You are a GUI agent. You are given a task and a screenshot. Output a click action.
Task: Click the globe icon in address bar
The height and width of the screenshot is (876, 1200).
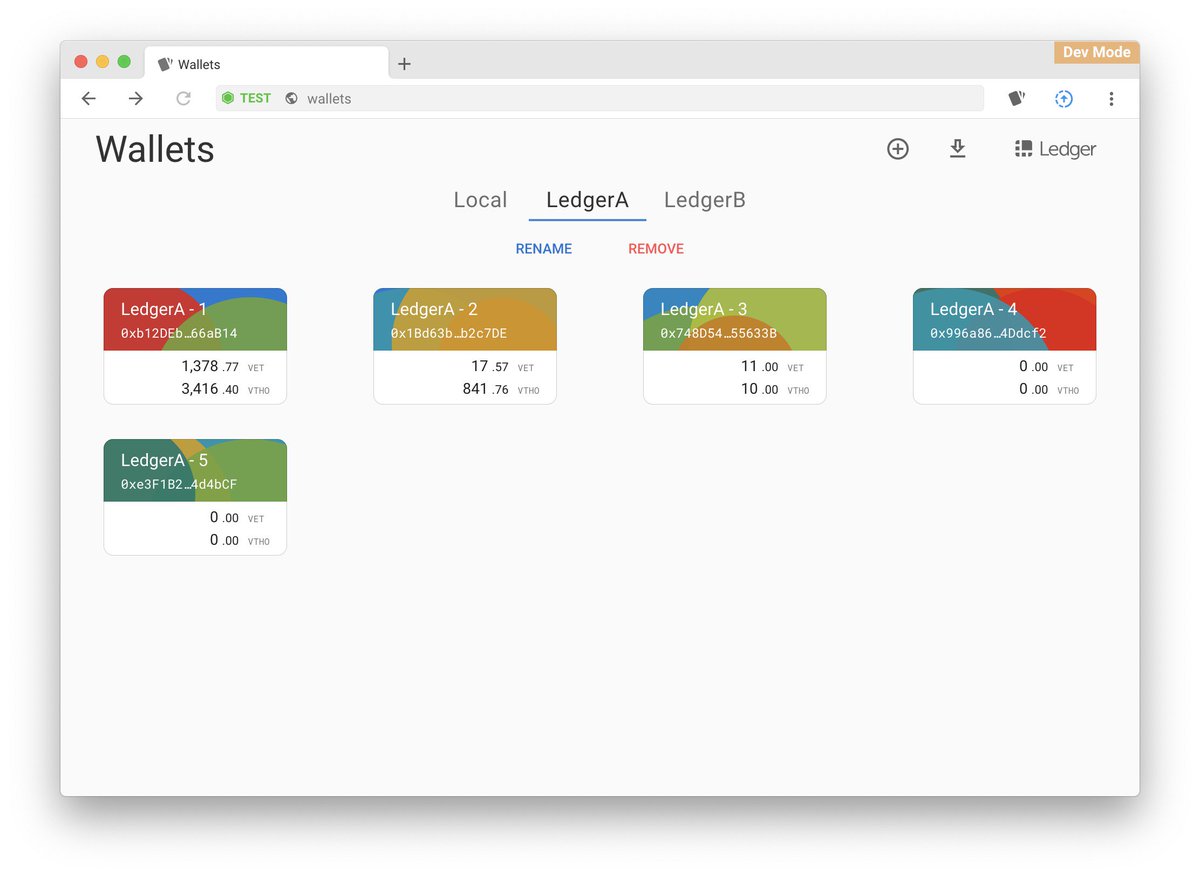(291, 98)
